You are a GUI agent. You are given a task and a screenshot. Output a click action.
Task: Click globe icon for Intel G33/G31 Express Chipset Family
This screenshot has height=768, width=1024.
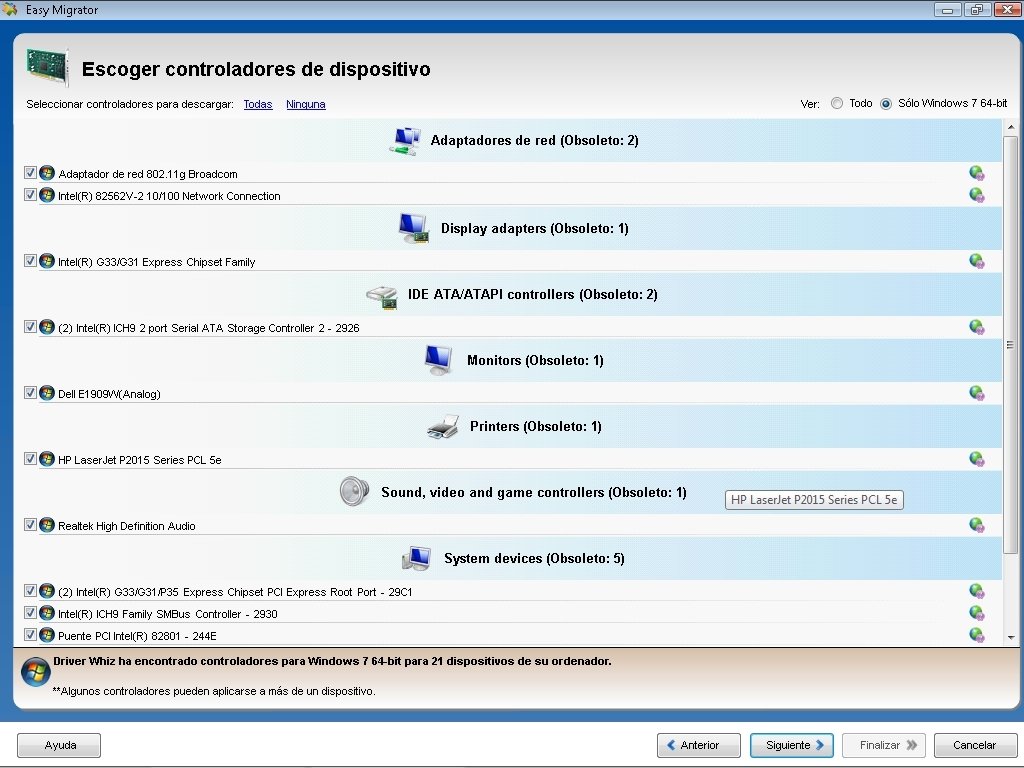point(977,261)
